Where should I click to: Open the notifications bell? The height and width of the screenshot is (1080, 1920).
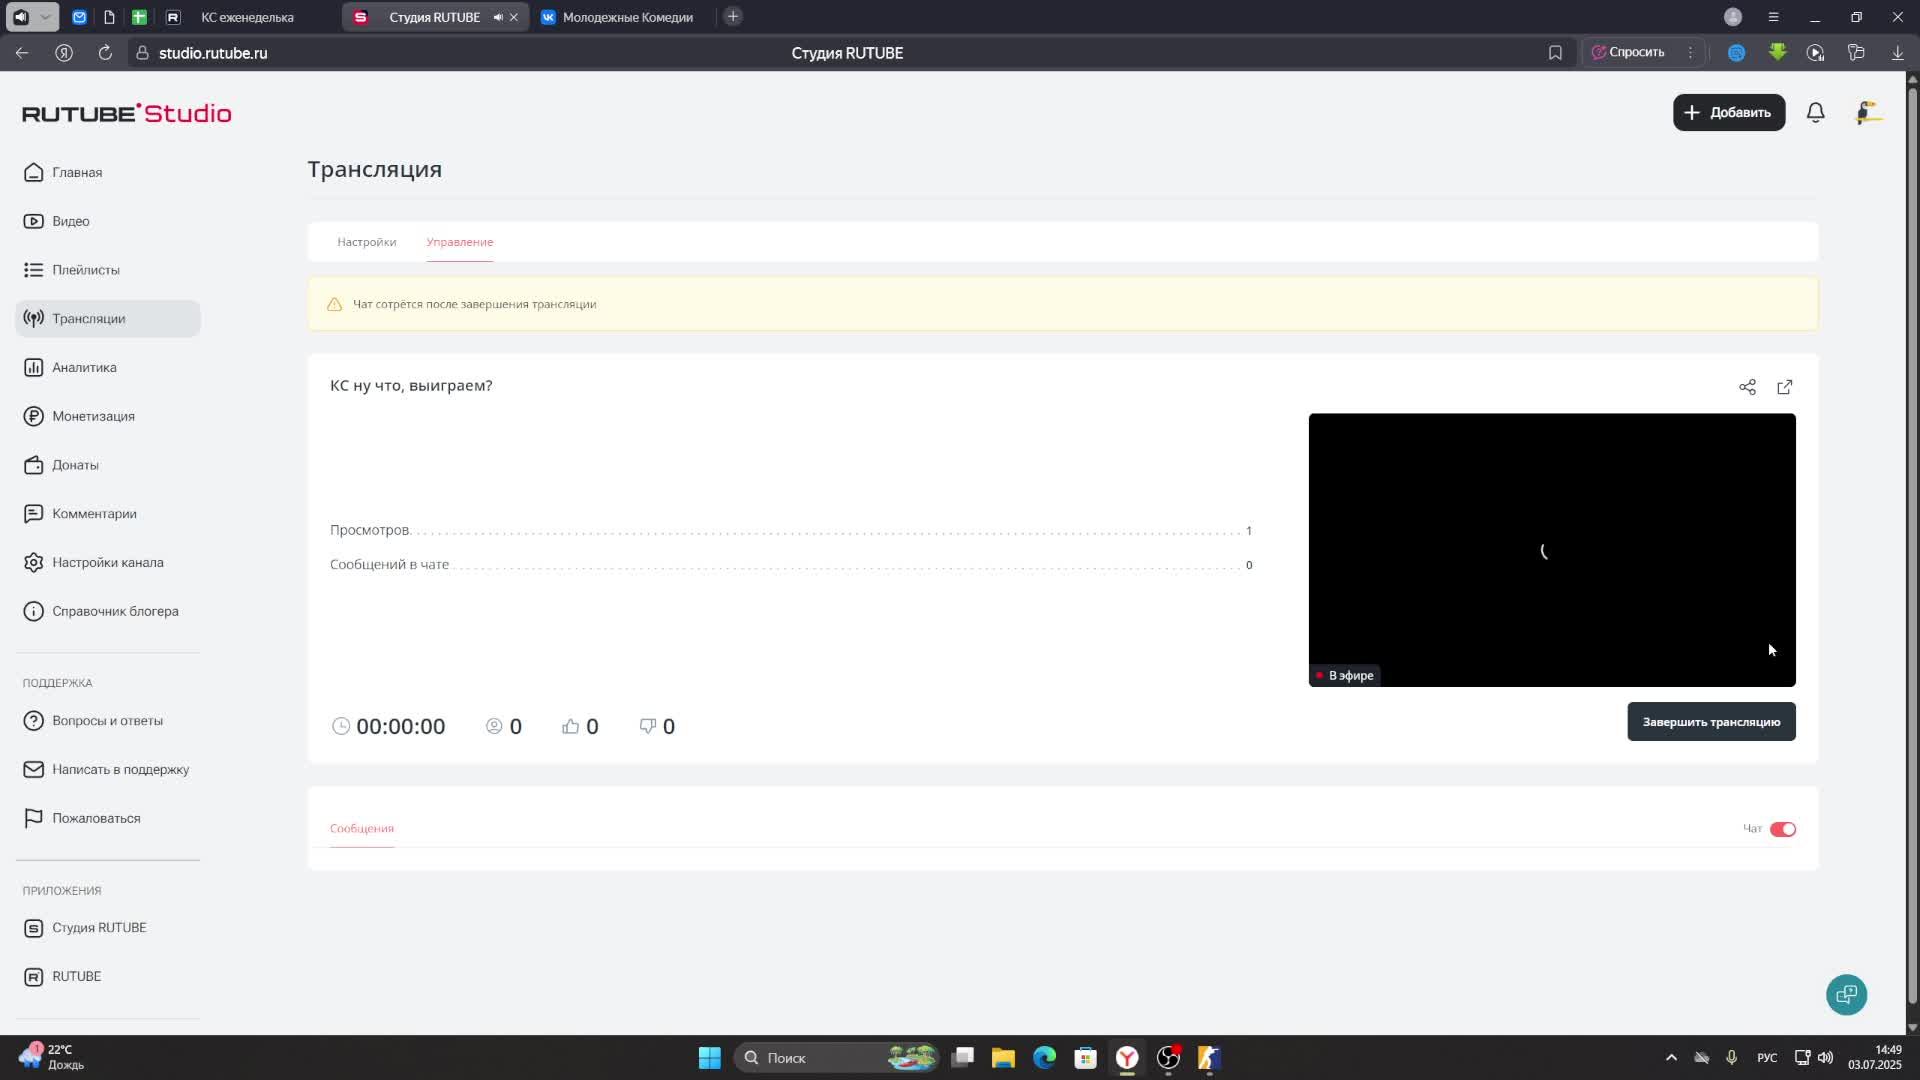1816,113
